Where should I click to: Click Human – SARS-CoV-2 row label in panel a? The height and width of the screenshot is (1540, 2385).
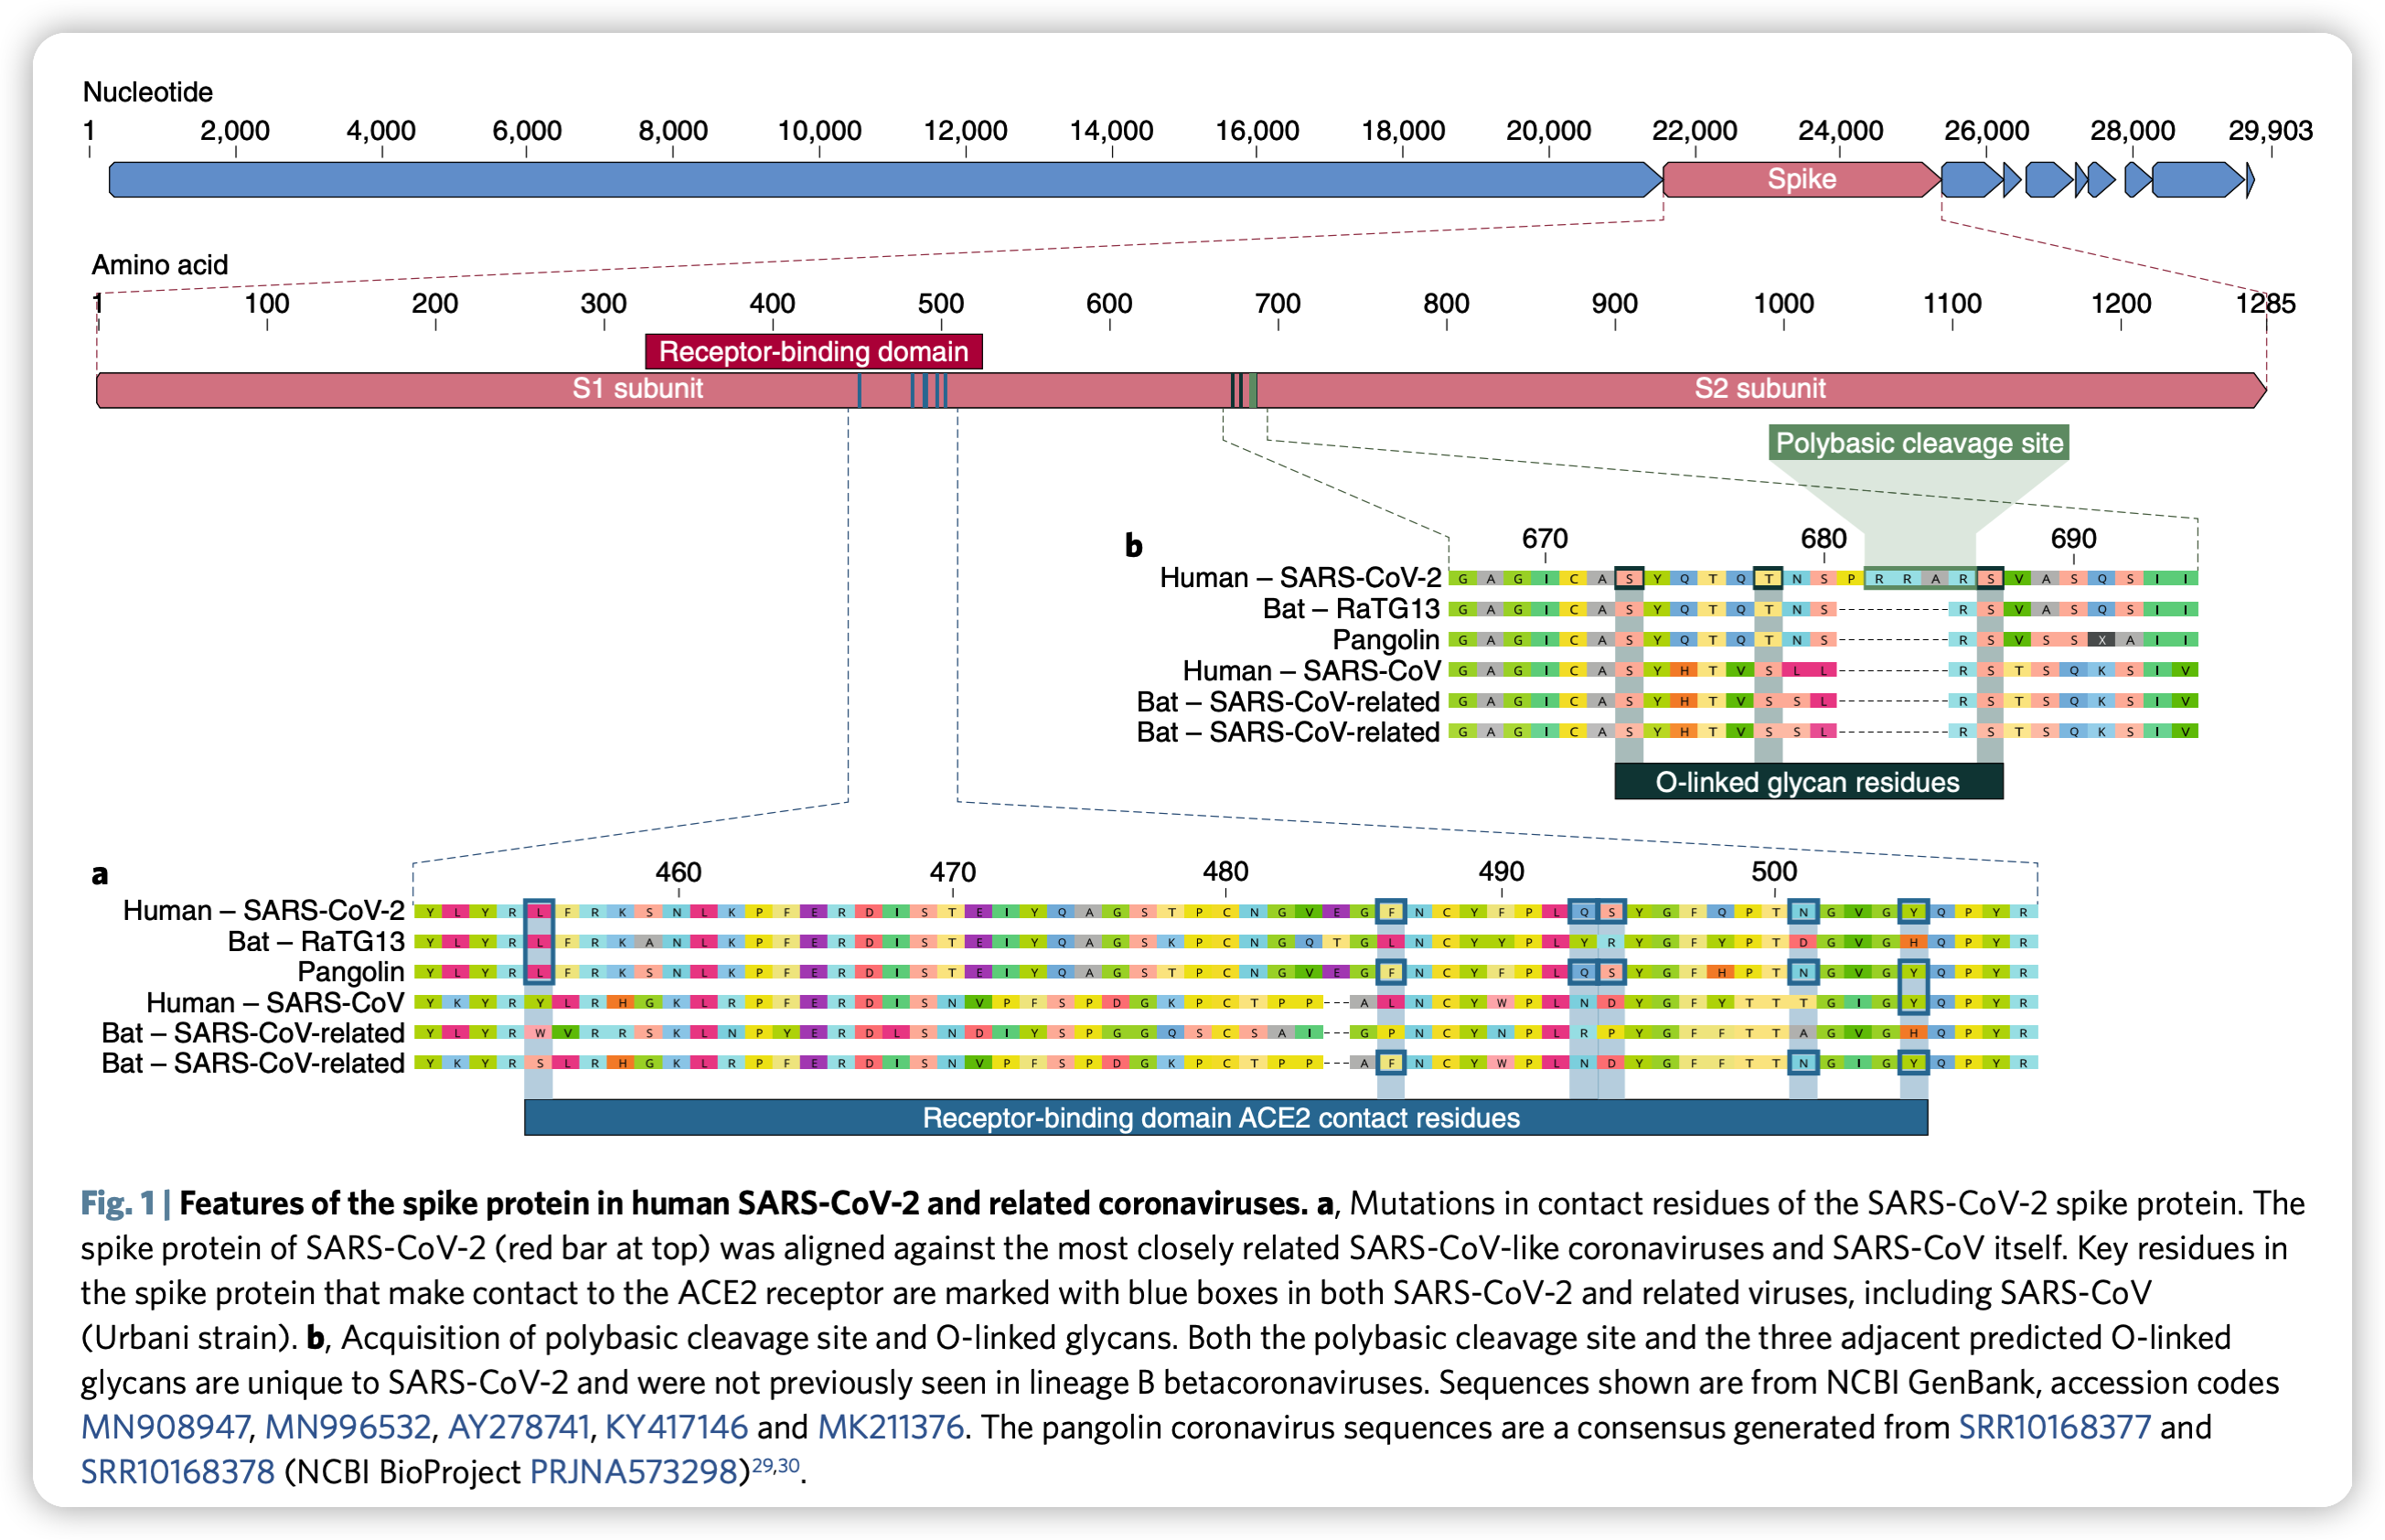[x=263, y=911]
